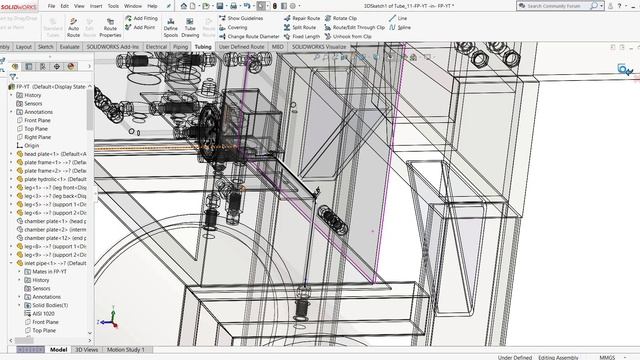Click Unhook from Clip
Viewport: 640px width, 360px height.
pos(348,36)
